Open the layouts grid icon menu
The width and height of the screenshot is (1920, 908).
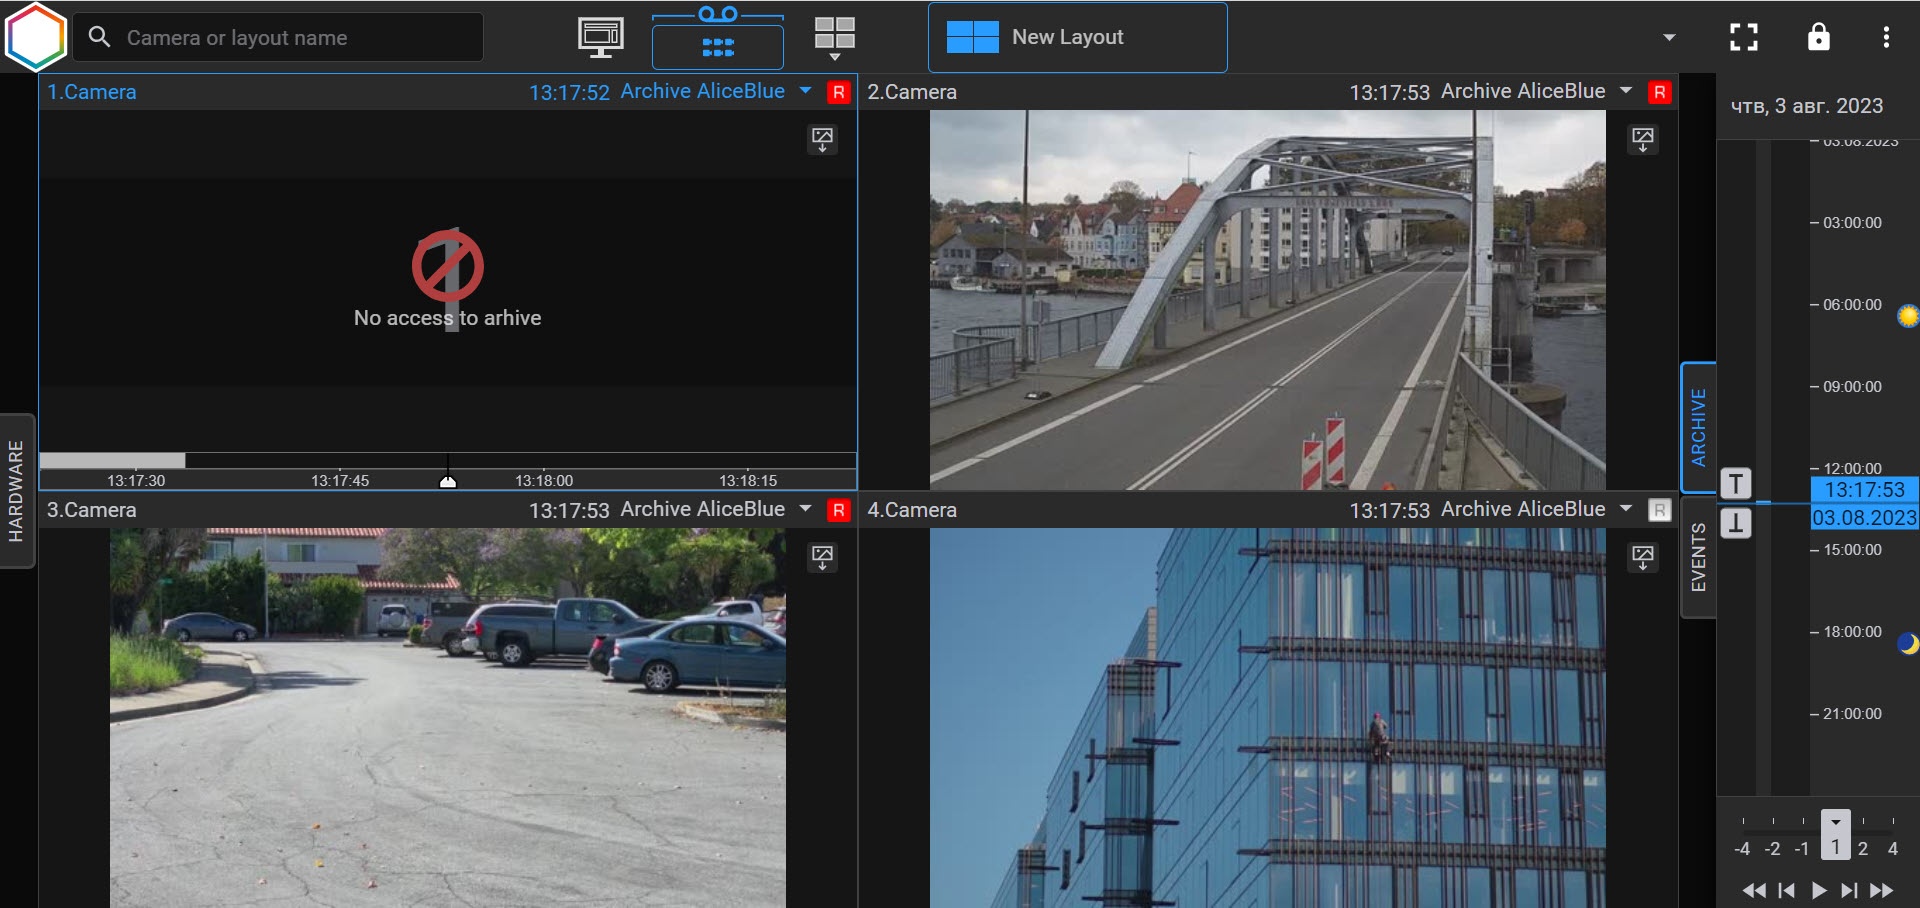pyautogui.click(x=834, y=37)
